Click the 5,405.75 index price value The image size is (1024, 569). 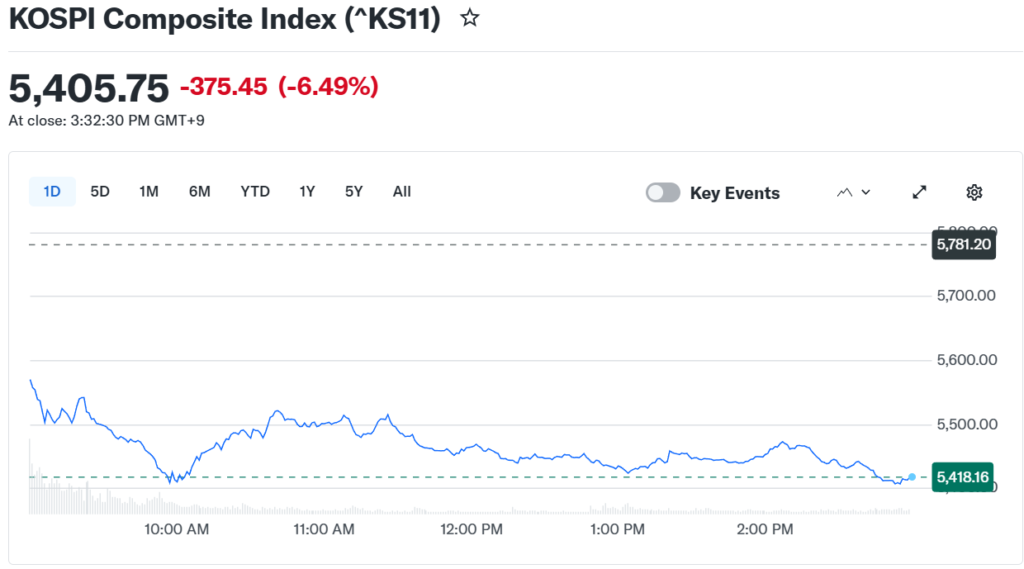coord(89,88)
